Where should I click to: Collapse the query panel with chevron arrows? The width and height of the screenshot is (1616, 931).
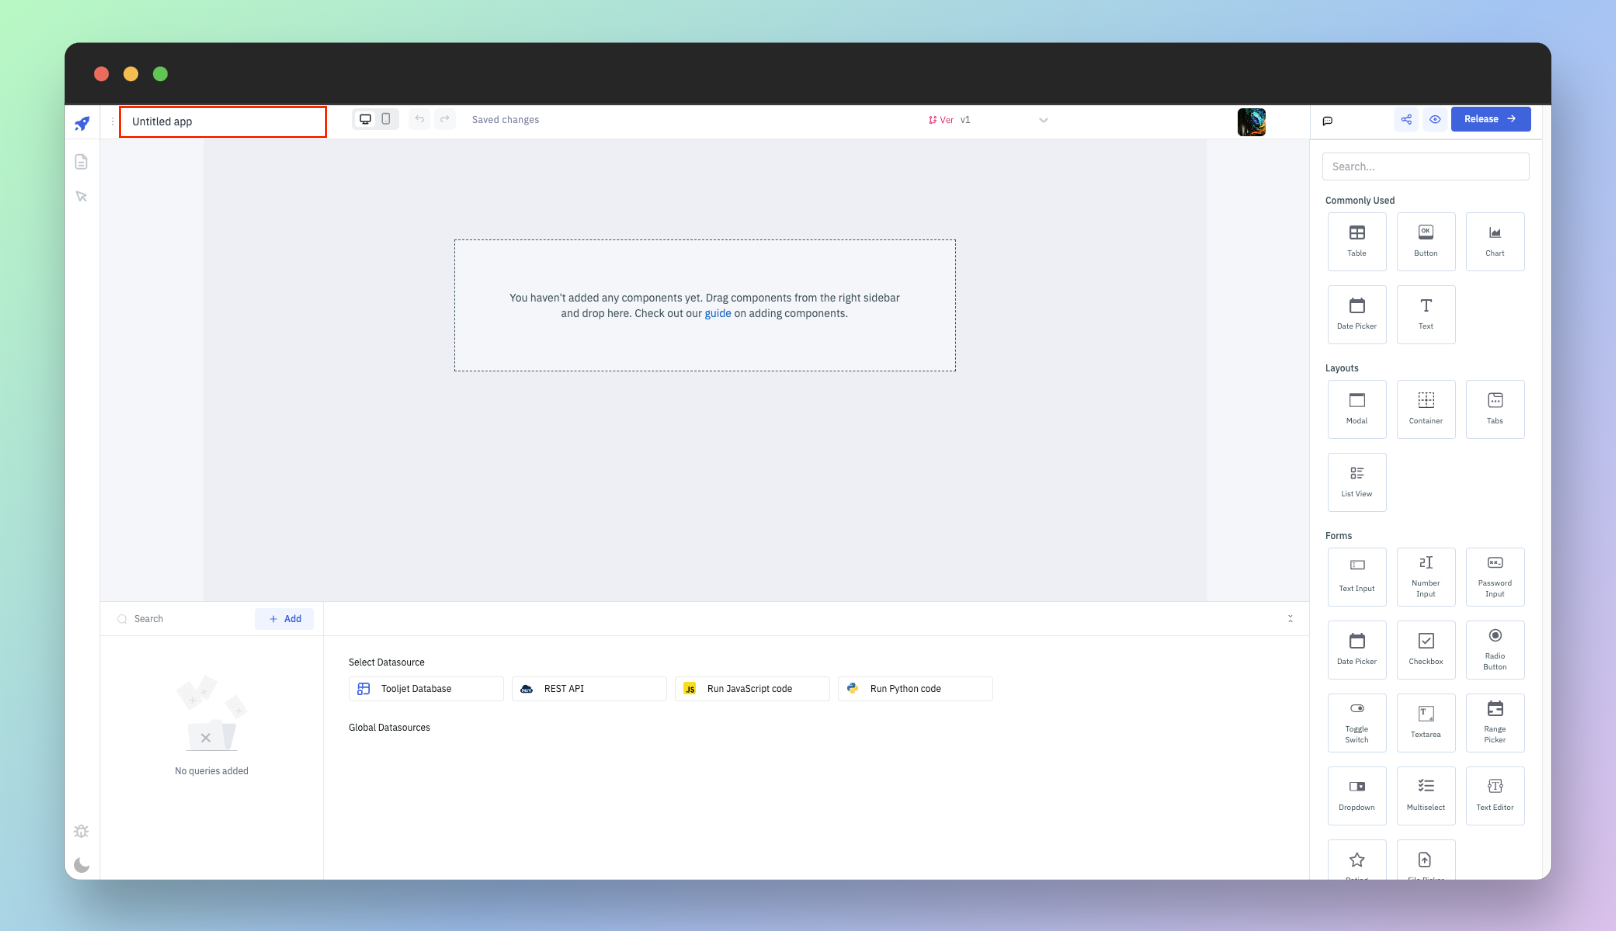point(1290,618)
